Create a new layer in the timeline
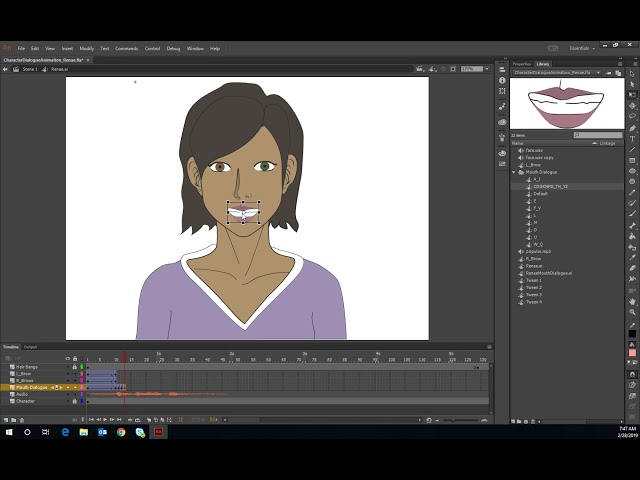The height and width of the screenshot is (480, 640). [6, 420]
